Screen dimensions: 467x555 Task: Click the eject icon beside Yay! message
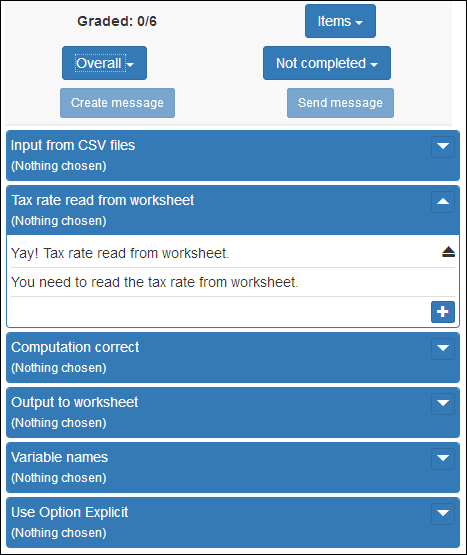tap(448, 252)
